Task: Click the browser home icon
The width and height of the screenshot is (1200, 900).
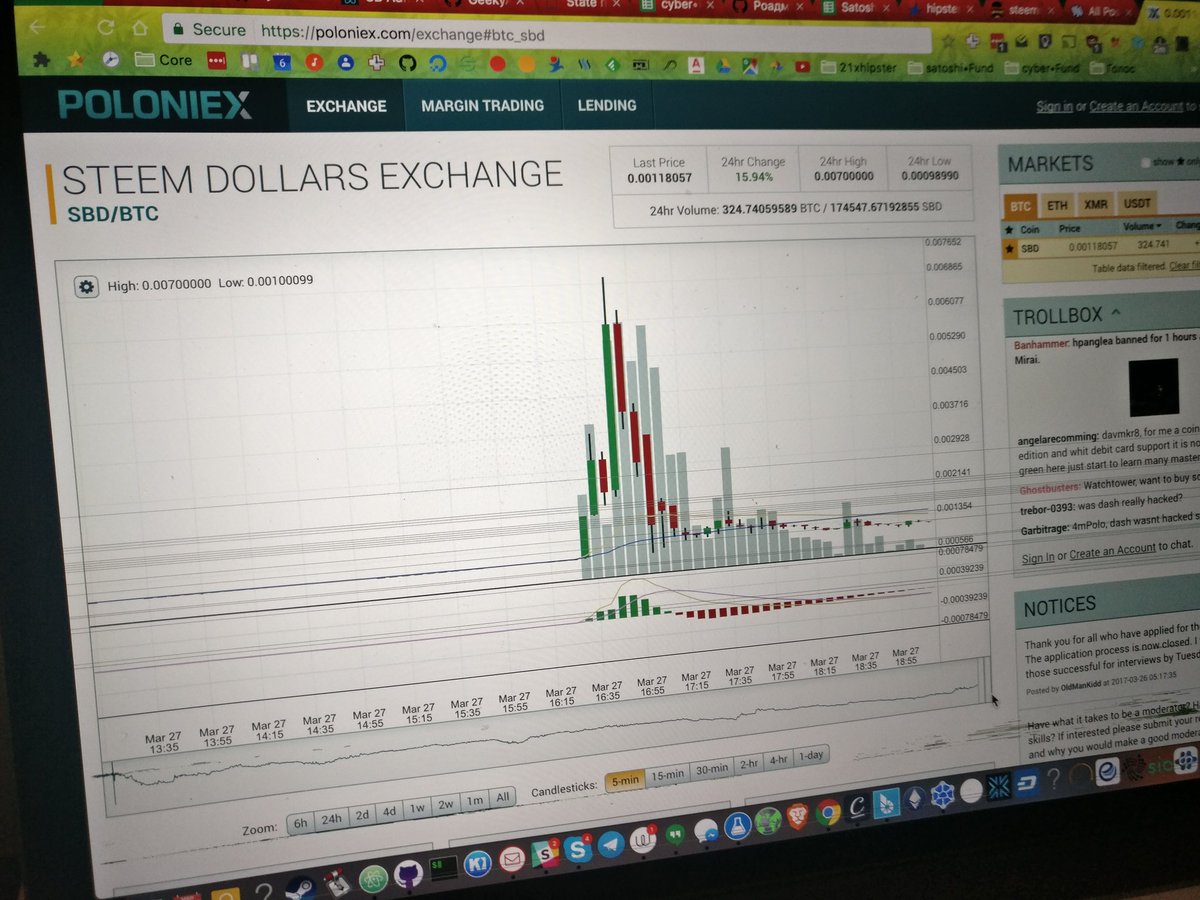Action: (139, 28)
